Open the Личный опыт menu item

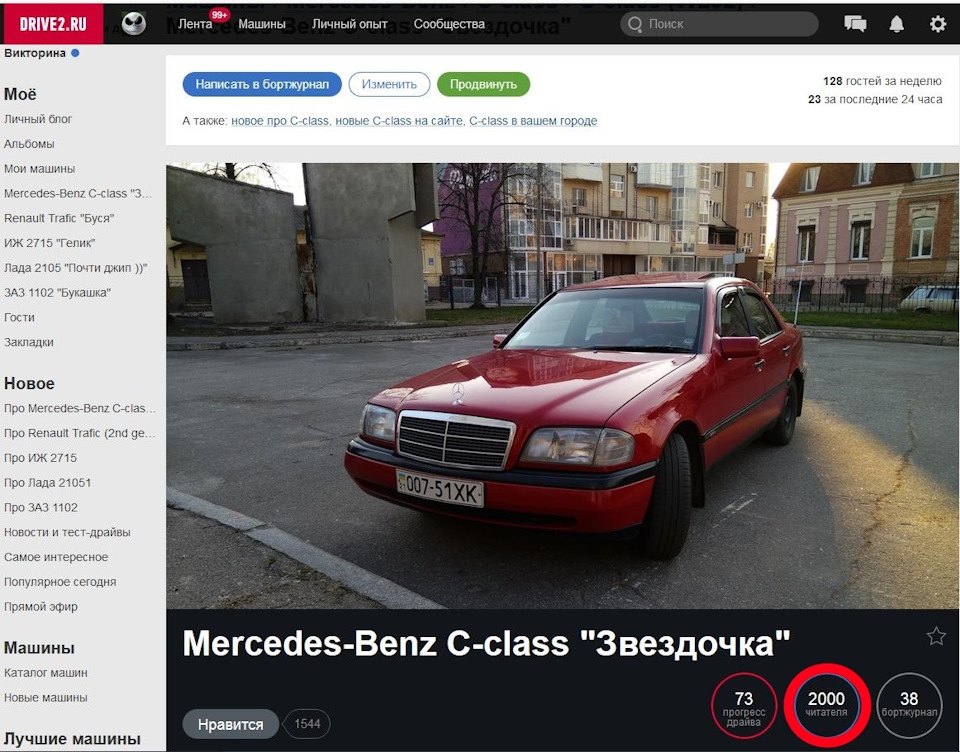tap(350, 24)
